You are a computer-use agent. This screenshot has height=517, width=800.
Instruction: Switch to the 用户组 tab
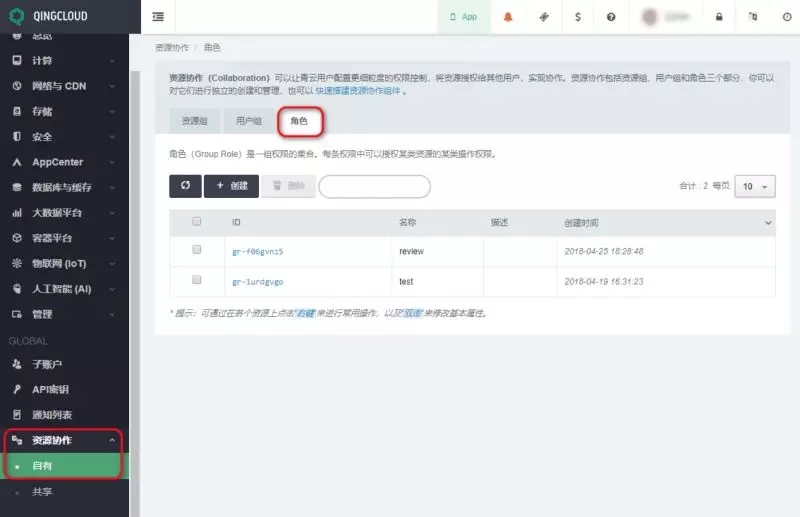click(x=248, y=121)
